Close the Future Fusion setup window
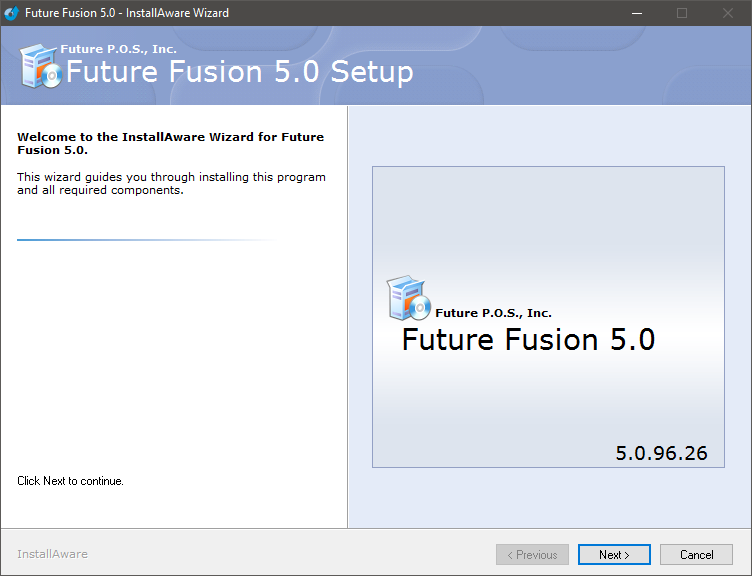 728,13
